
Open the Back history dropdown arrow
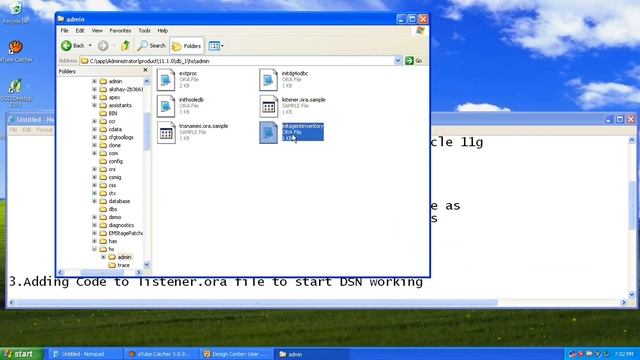pos(90,46)
